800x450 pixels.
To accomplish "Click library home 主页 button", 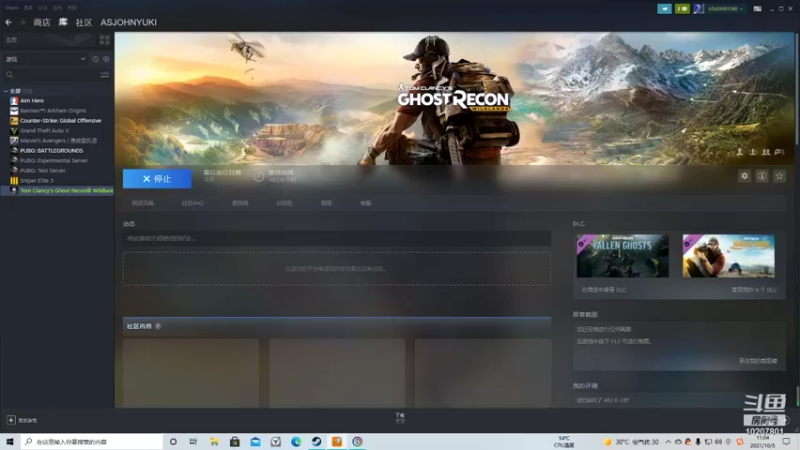I will 49,40.
